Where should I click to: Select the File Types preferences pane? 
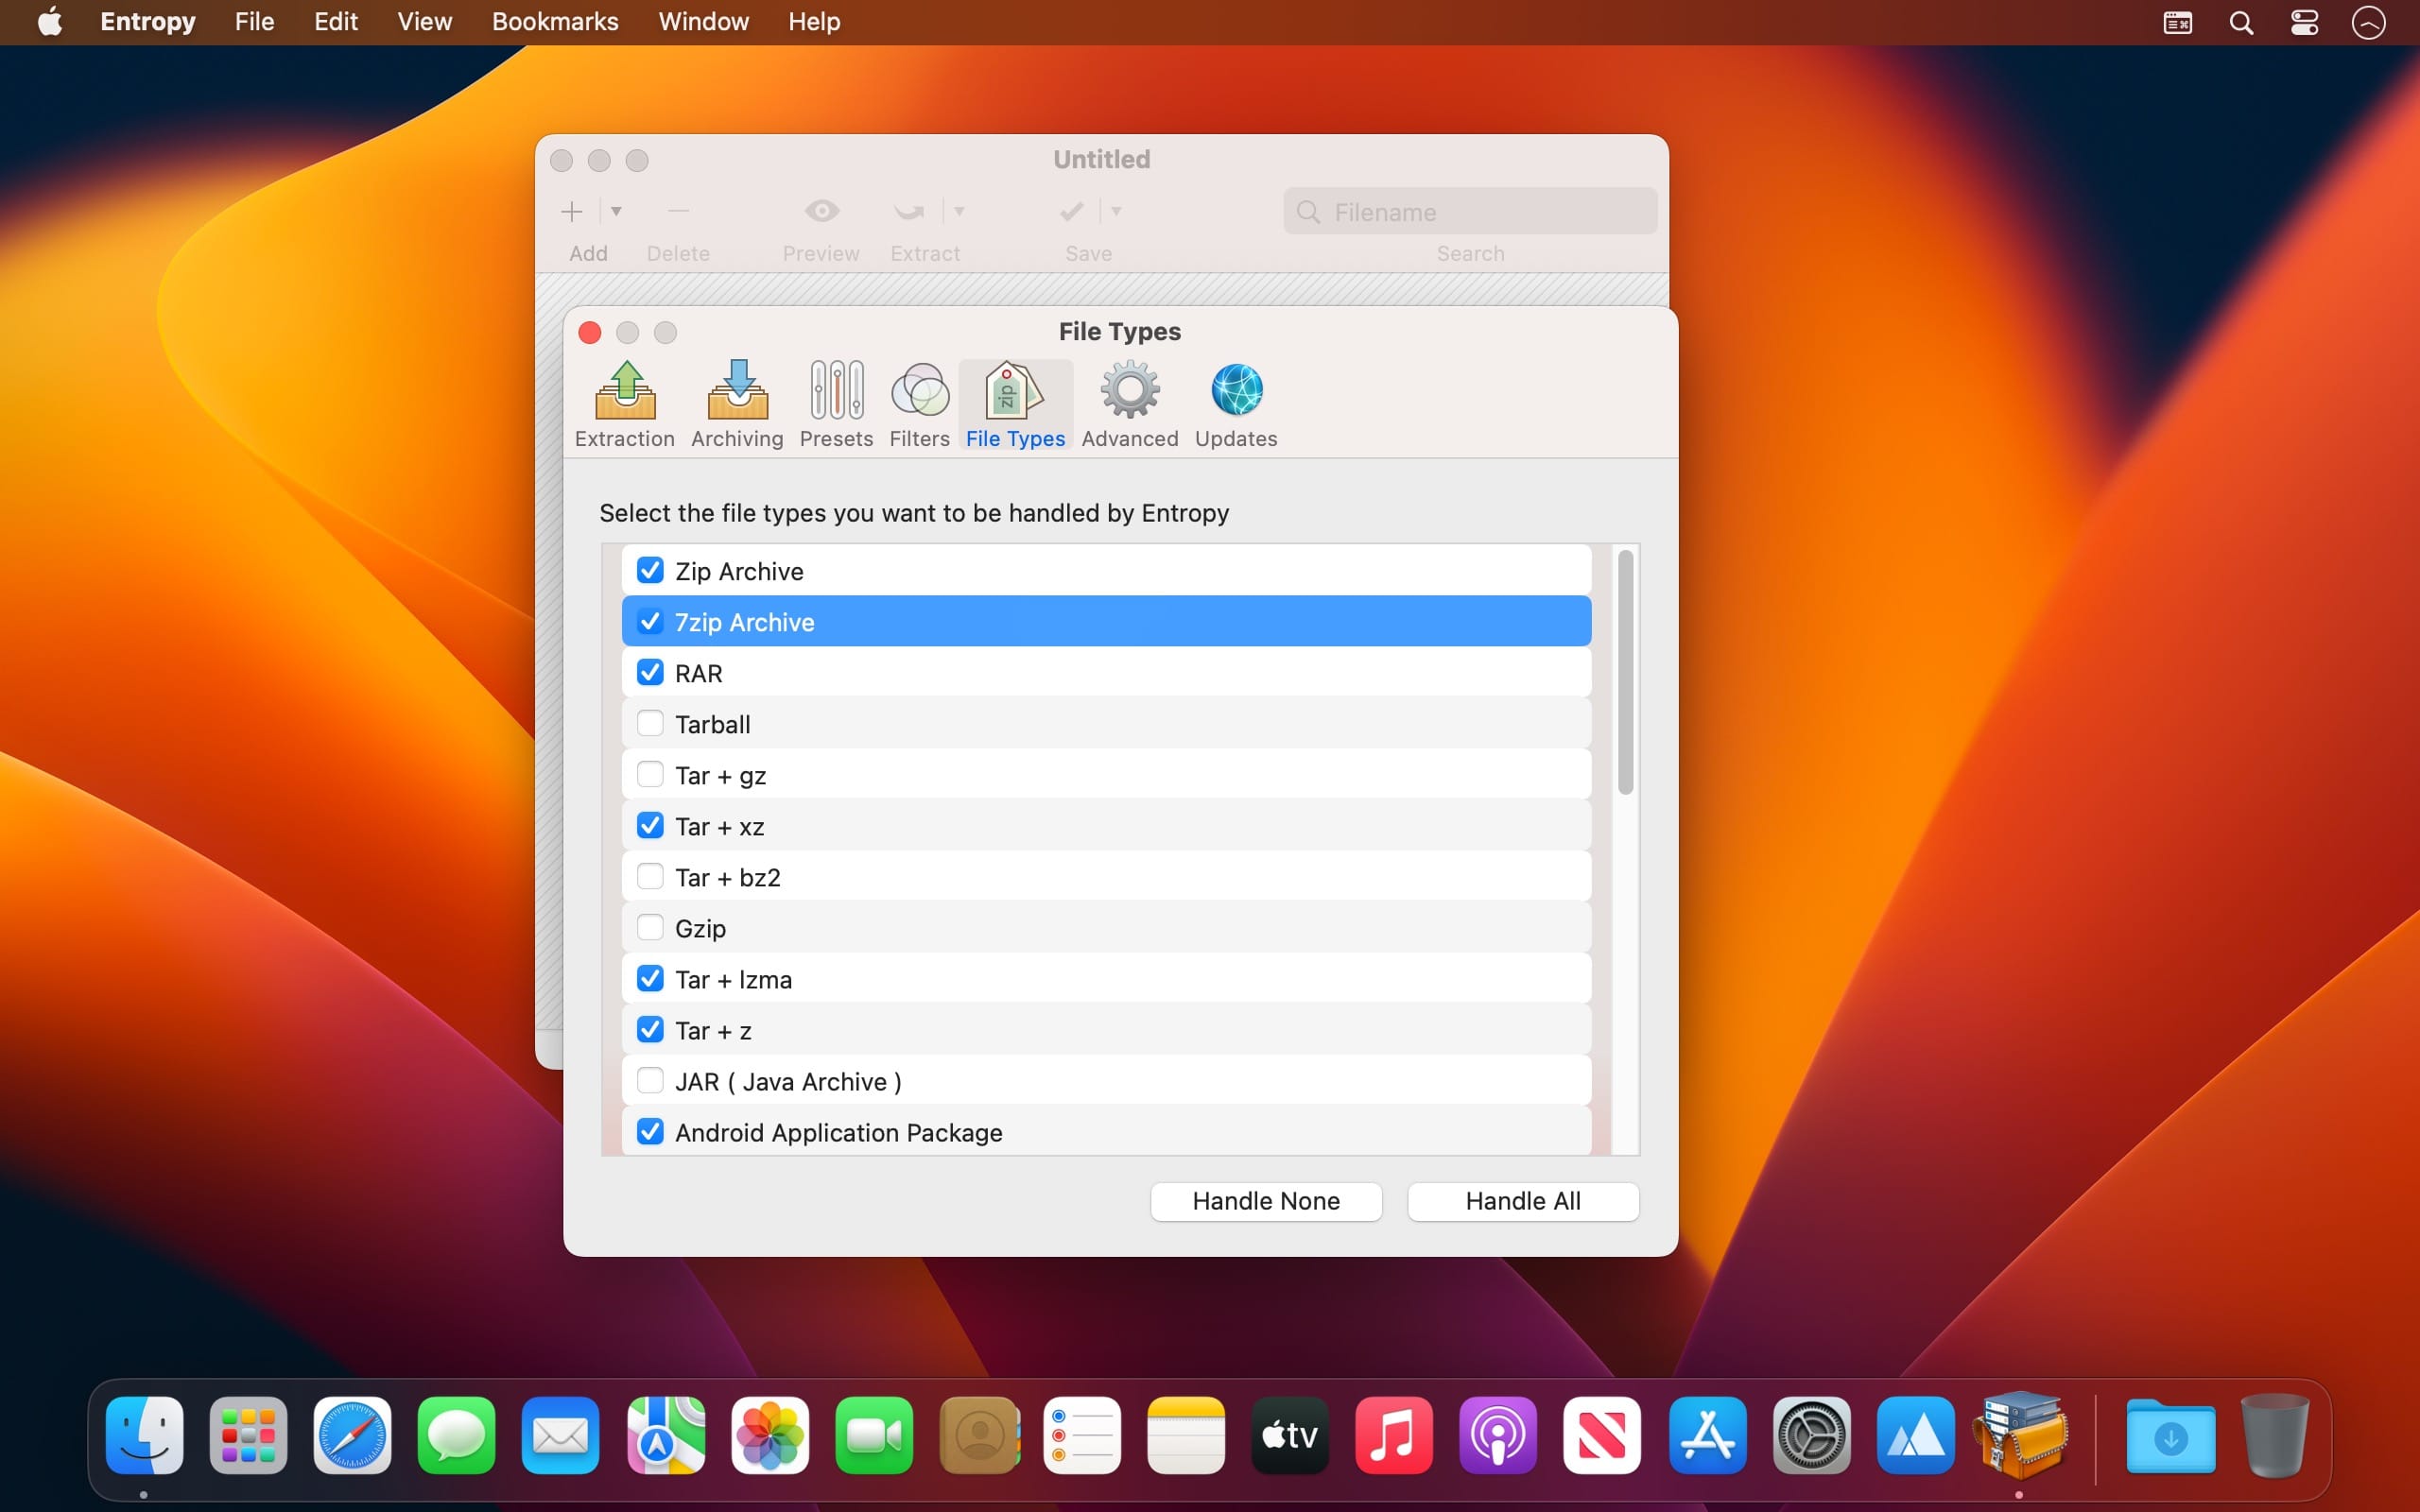pos(1015,405)
